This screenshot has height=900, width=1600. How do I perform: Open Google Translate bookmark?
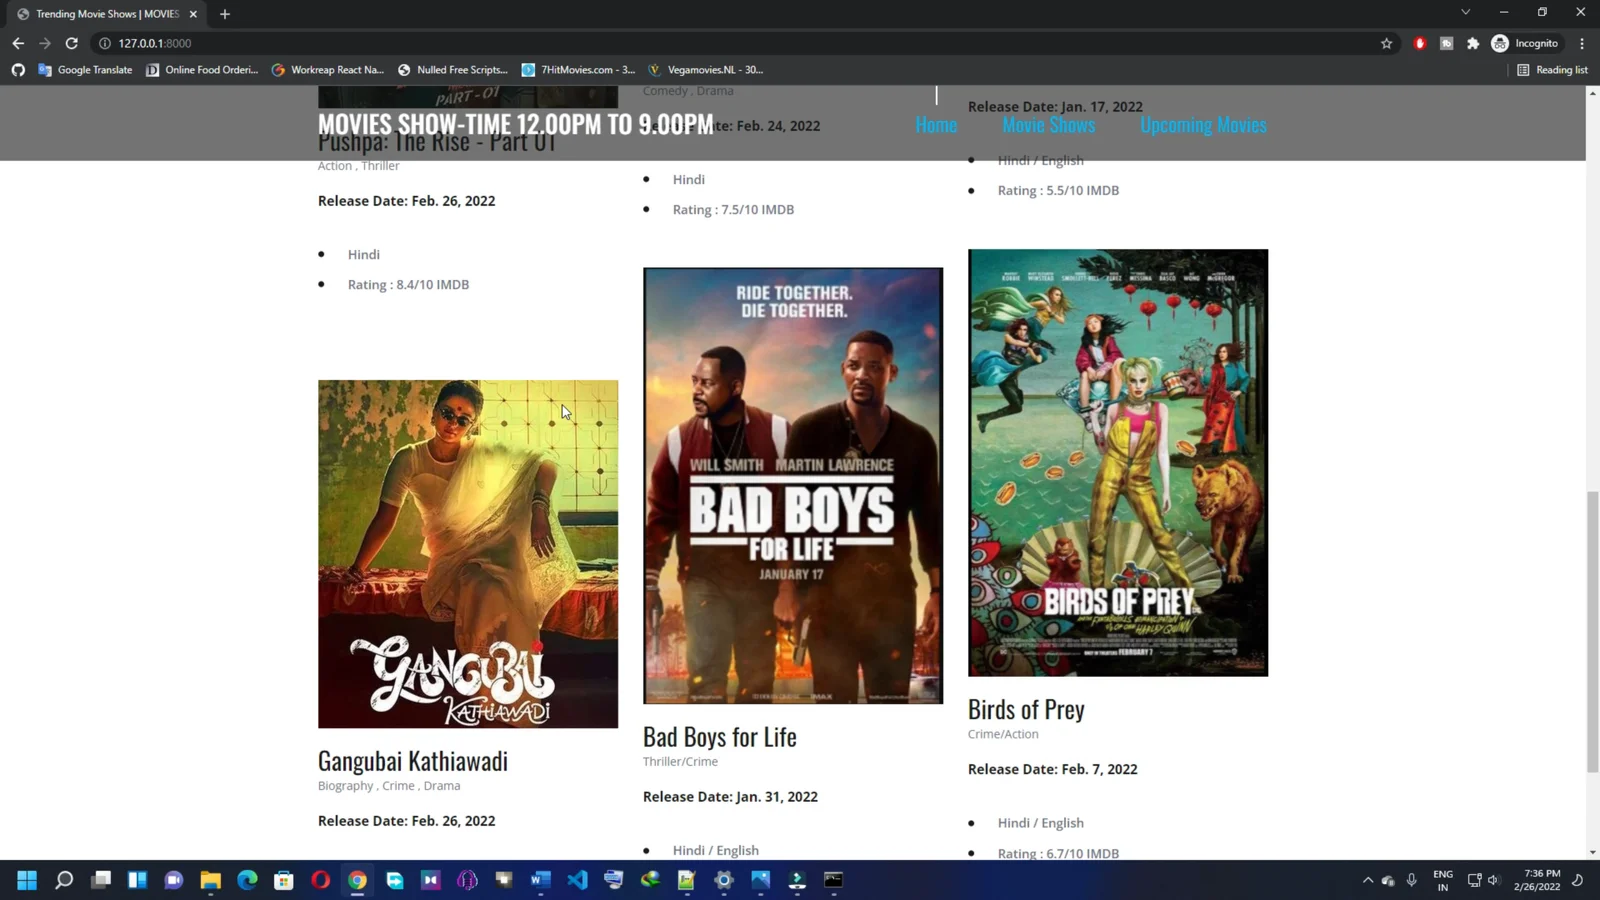(x=85, y=70)
